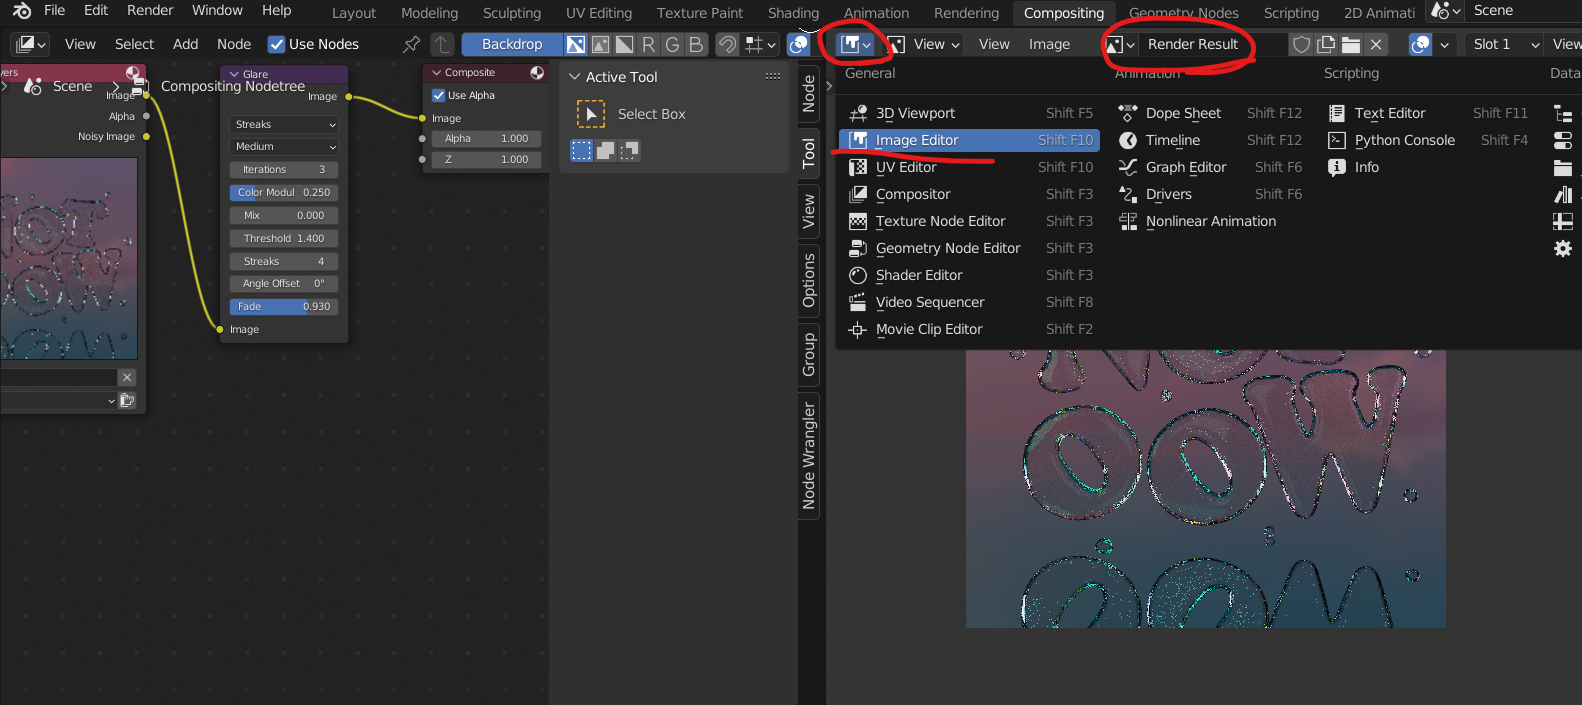Click the pin node tree icon
The width and height of the screenshot is (1582, 705).
[x=411, y=44]
